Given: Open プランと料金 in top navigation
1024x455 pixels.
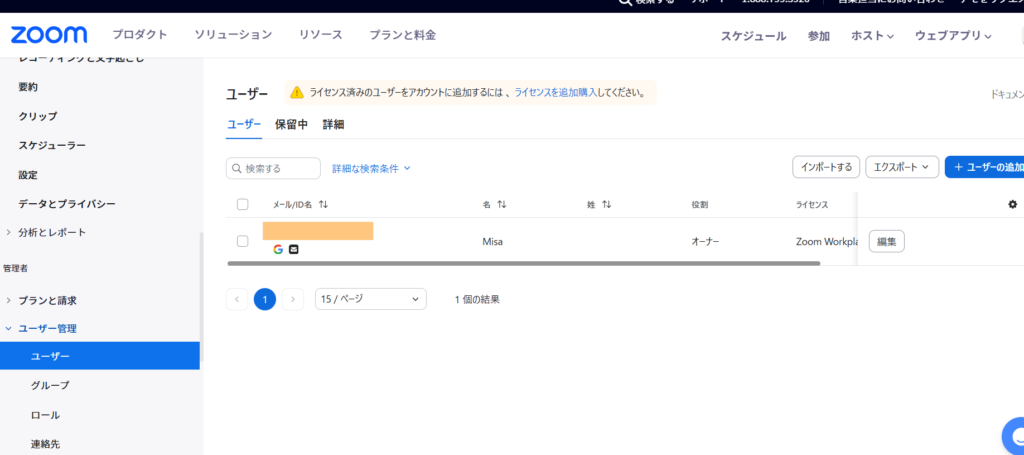Looking at the screenshot, I should point(402,35).
